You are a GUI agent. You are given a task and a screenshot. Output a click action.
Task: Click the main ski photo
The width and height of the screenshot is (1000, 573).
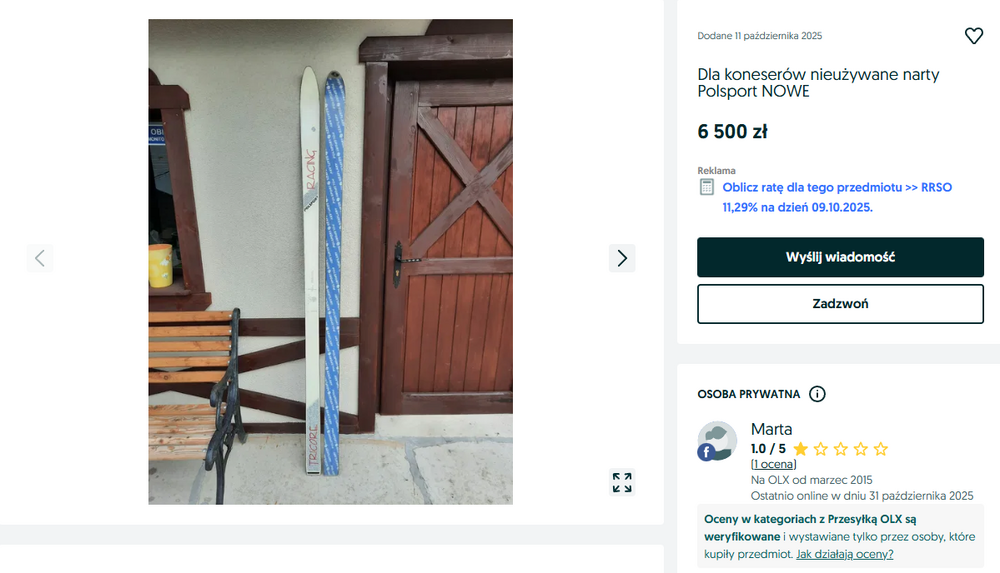point(330,262)
